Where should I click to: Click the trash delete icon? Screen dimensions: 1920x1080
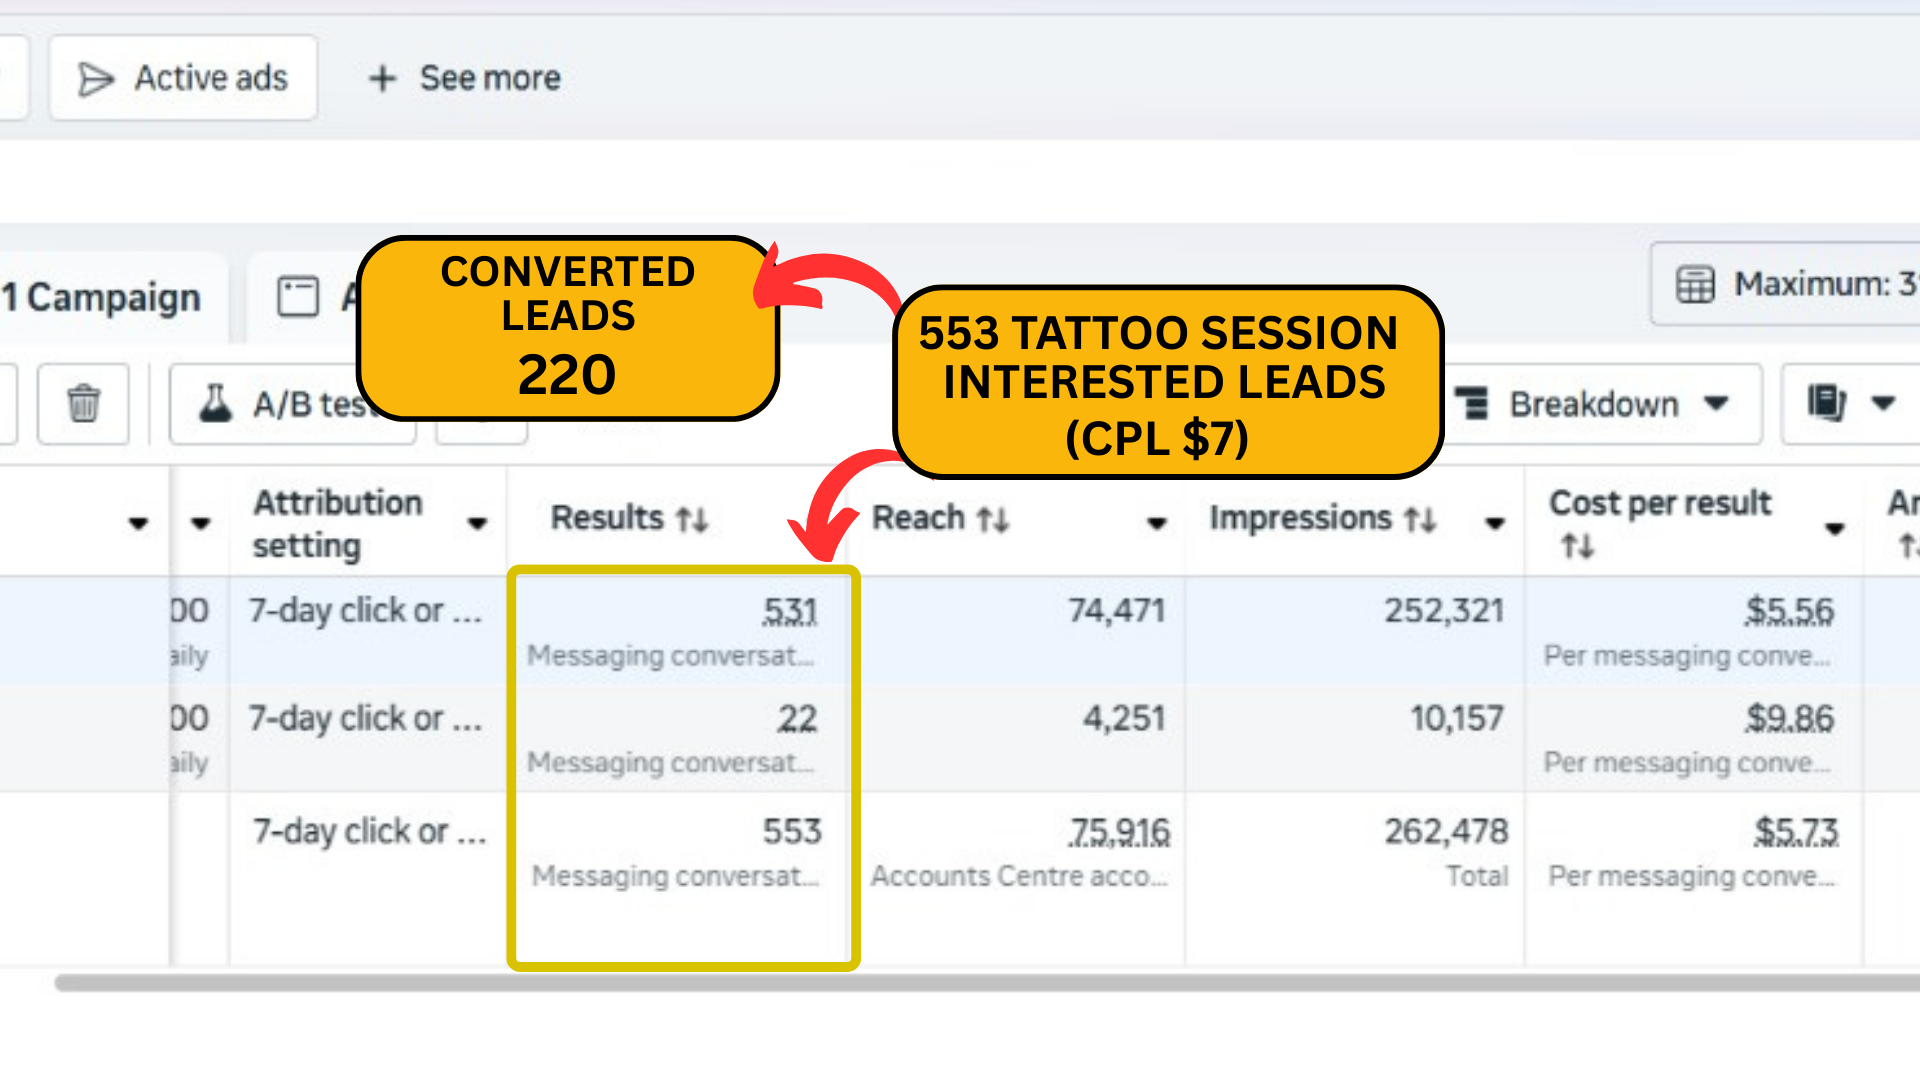pos(83,403)
